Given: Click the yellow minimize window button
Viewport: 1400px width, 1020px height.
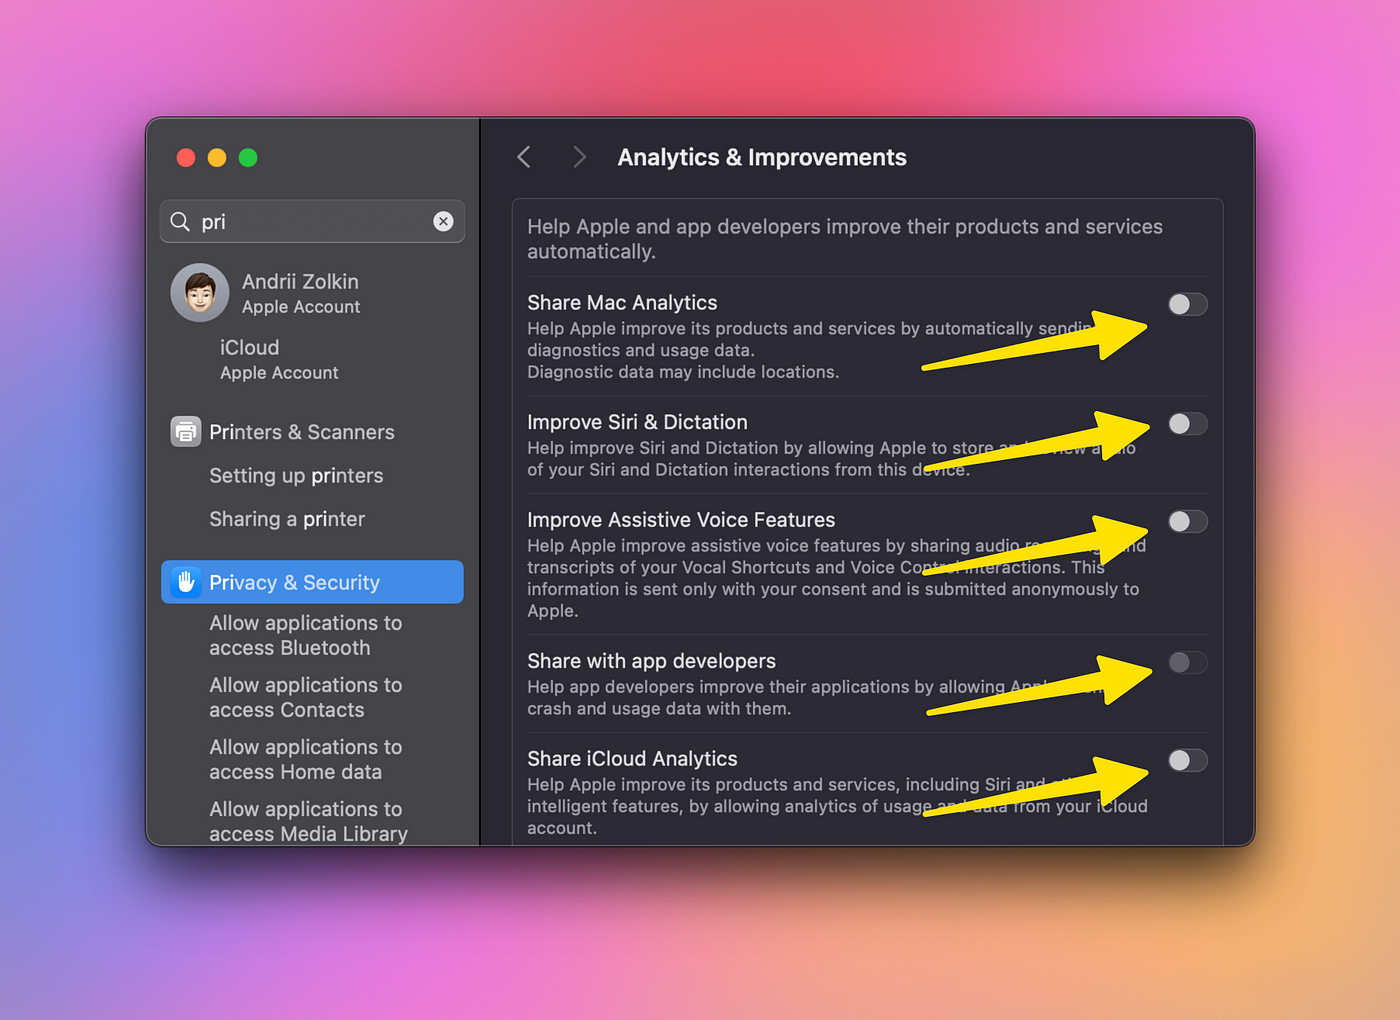Looking at the screenshot, I should coord(217,158).
